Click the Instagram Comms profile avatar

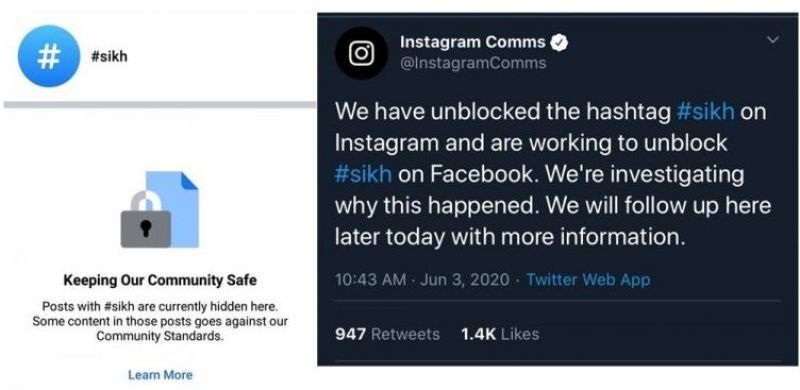pos(362,53)
